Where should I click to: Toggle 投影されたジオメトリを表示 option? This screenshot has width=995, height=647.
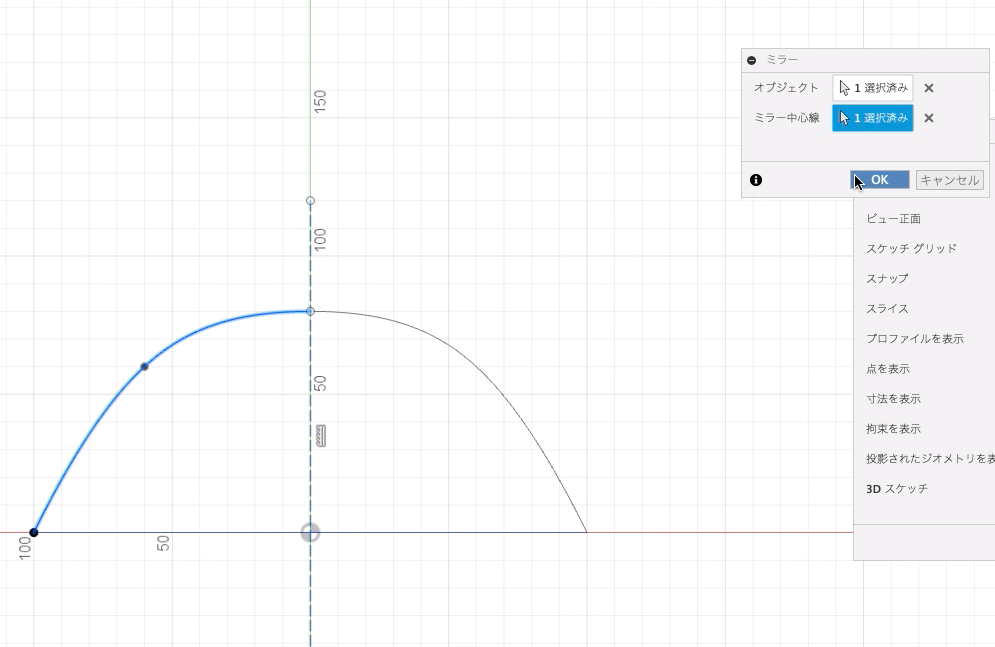point(930,459)
